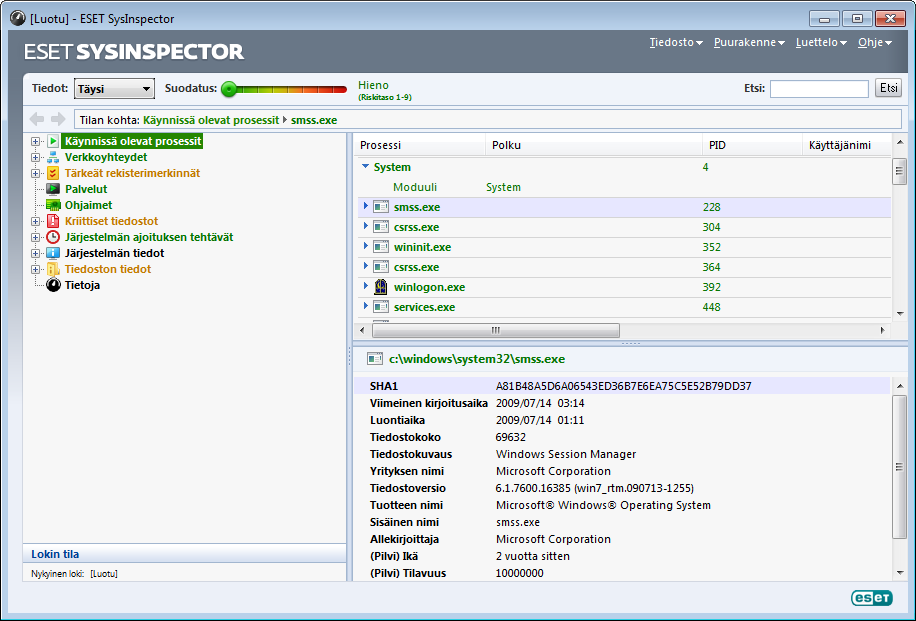Screen dimensions: 916x621
Task: Click the SHA1 hash value row
Action: 623,386
